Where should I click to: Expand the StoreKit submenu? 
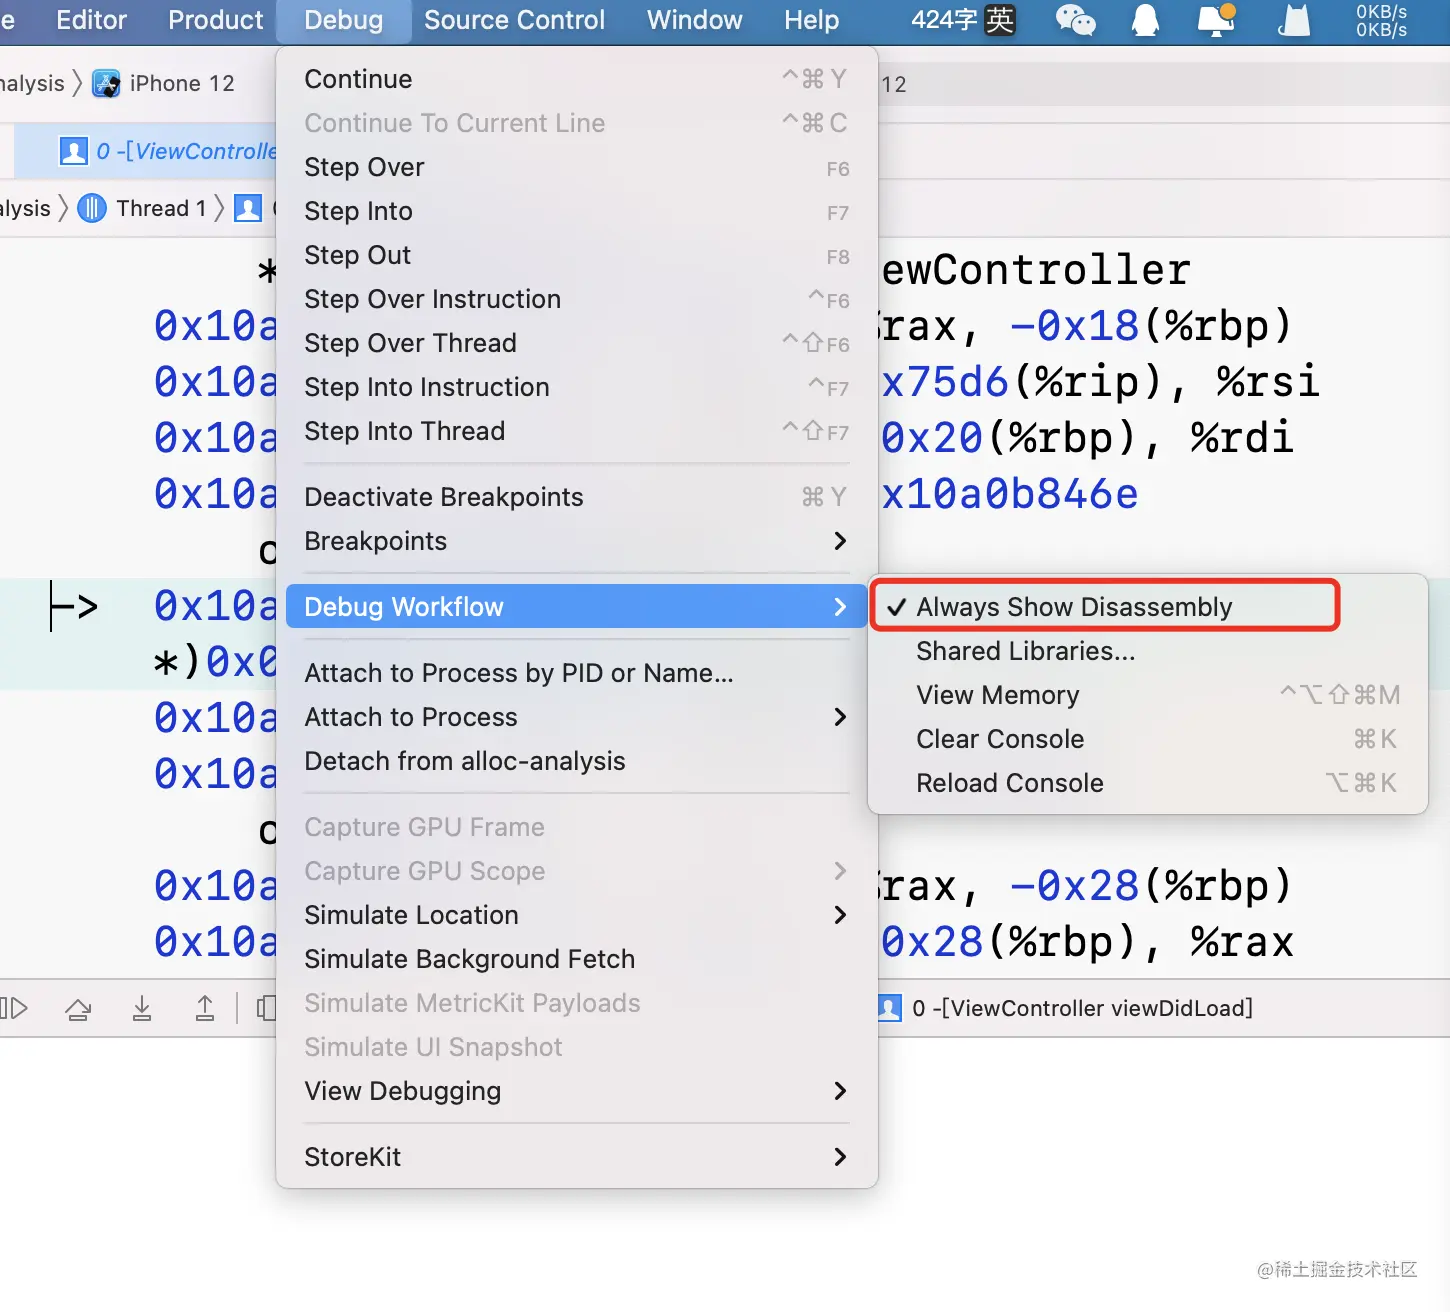(x=576, y=1157)
